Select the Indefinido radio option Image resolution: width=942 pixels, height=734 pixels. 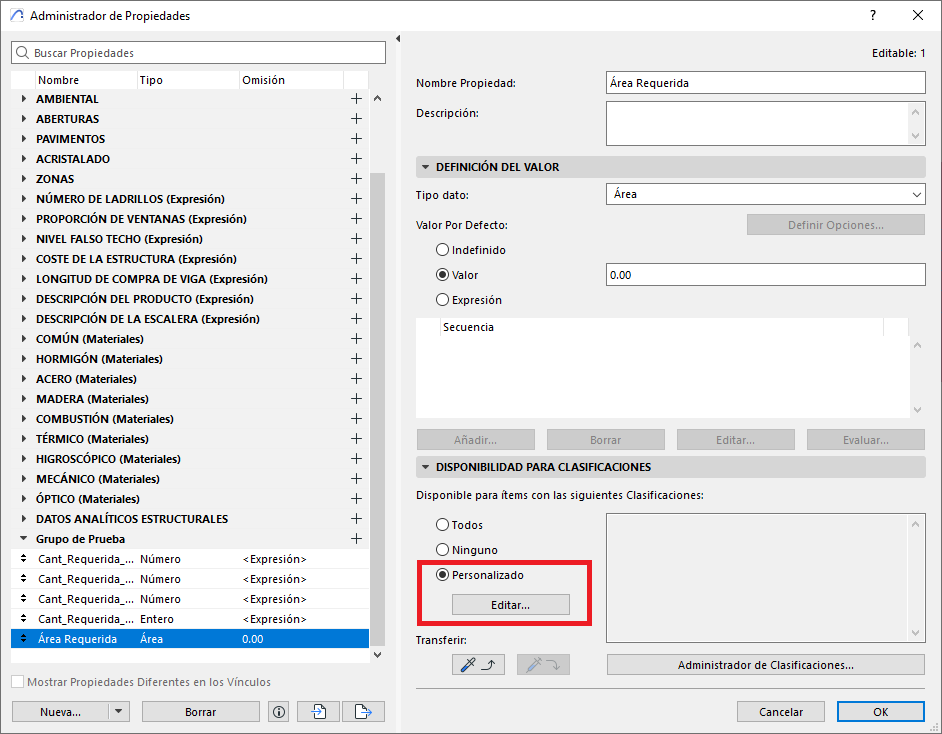443,250
